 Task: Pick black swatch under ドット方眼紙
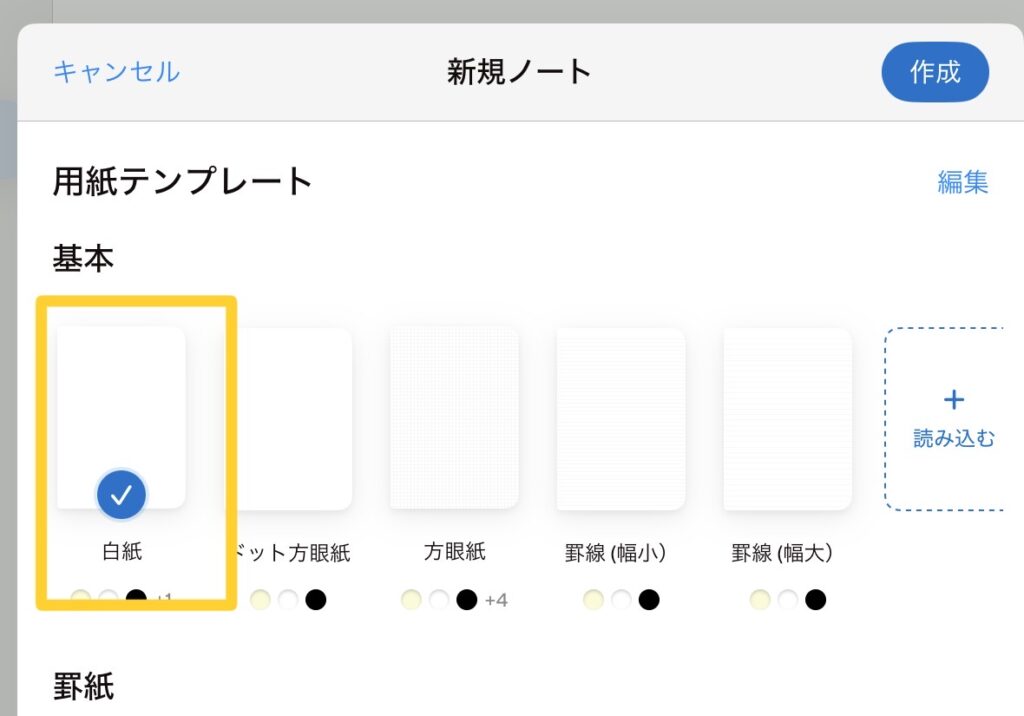tap(316, 600)
